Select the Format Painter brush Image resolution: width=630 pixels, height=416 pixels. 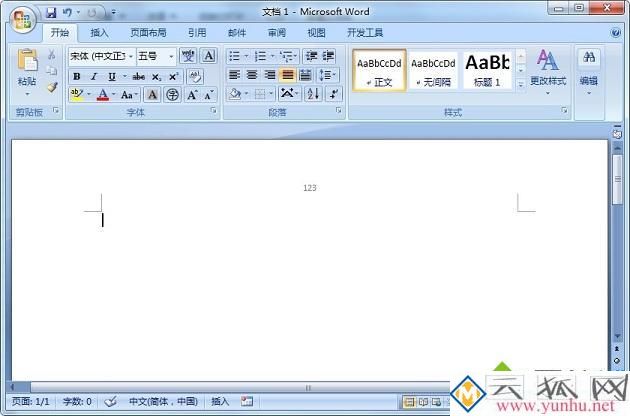[52, 87]
